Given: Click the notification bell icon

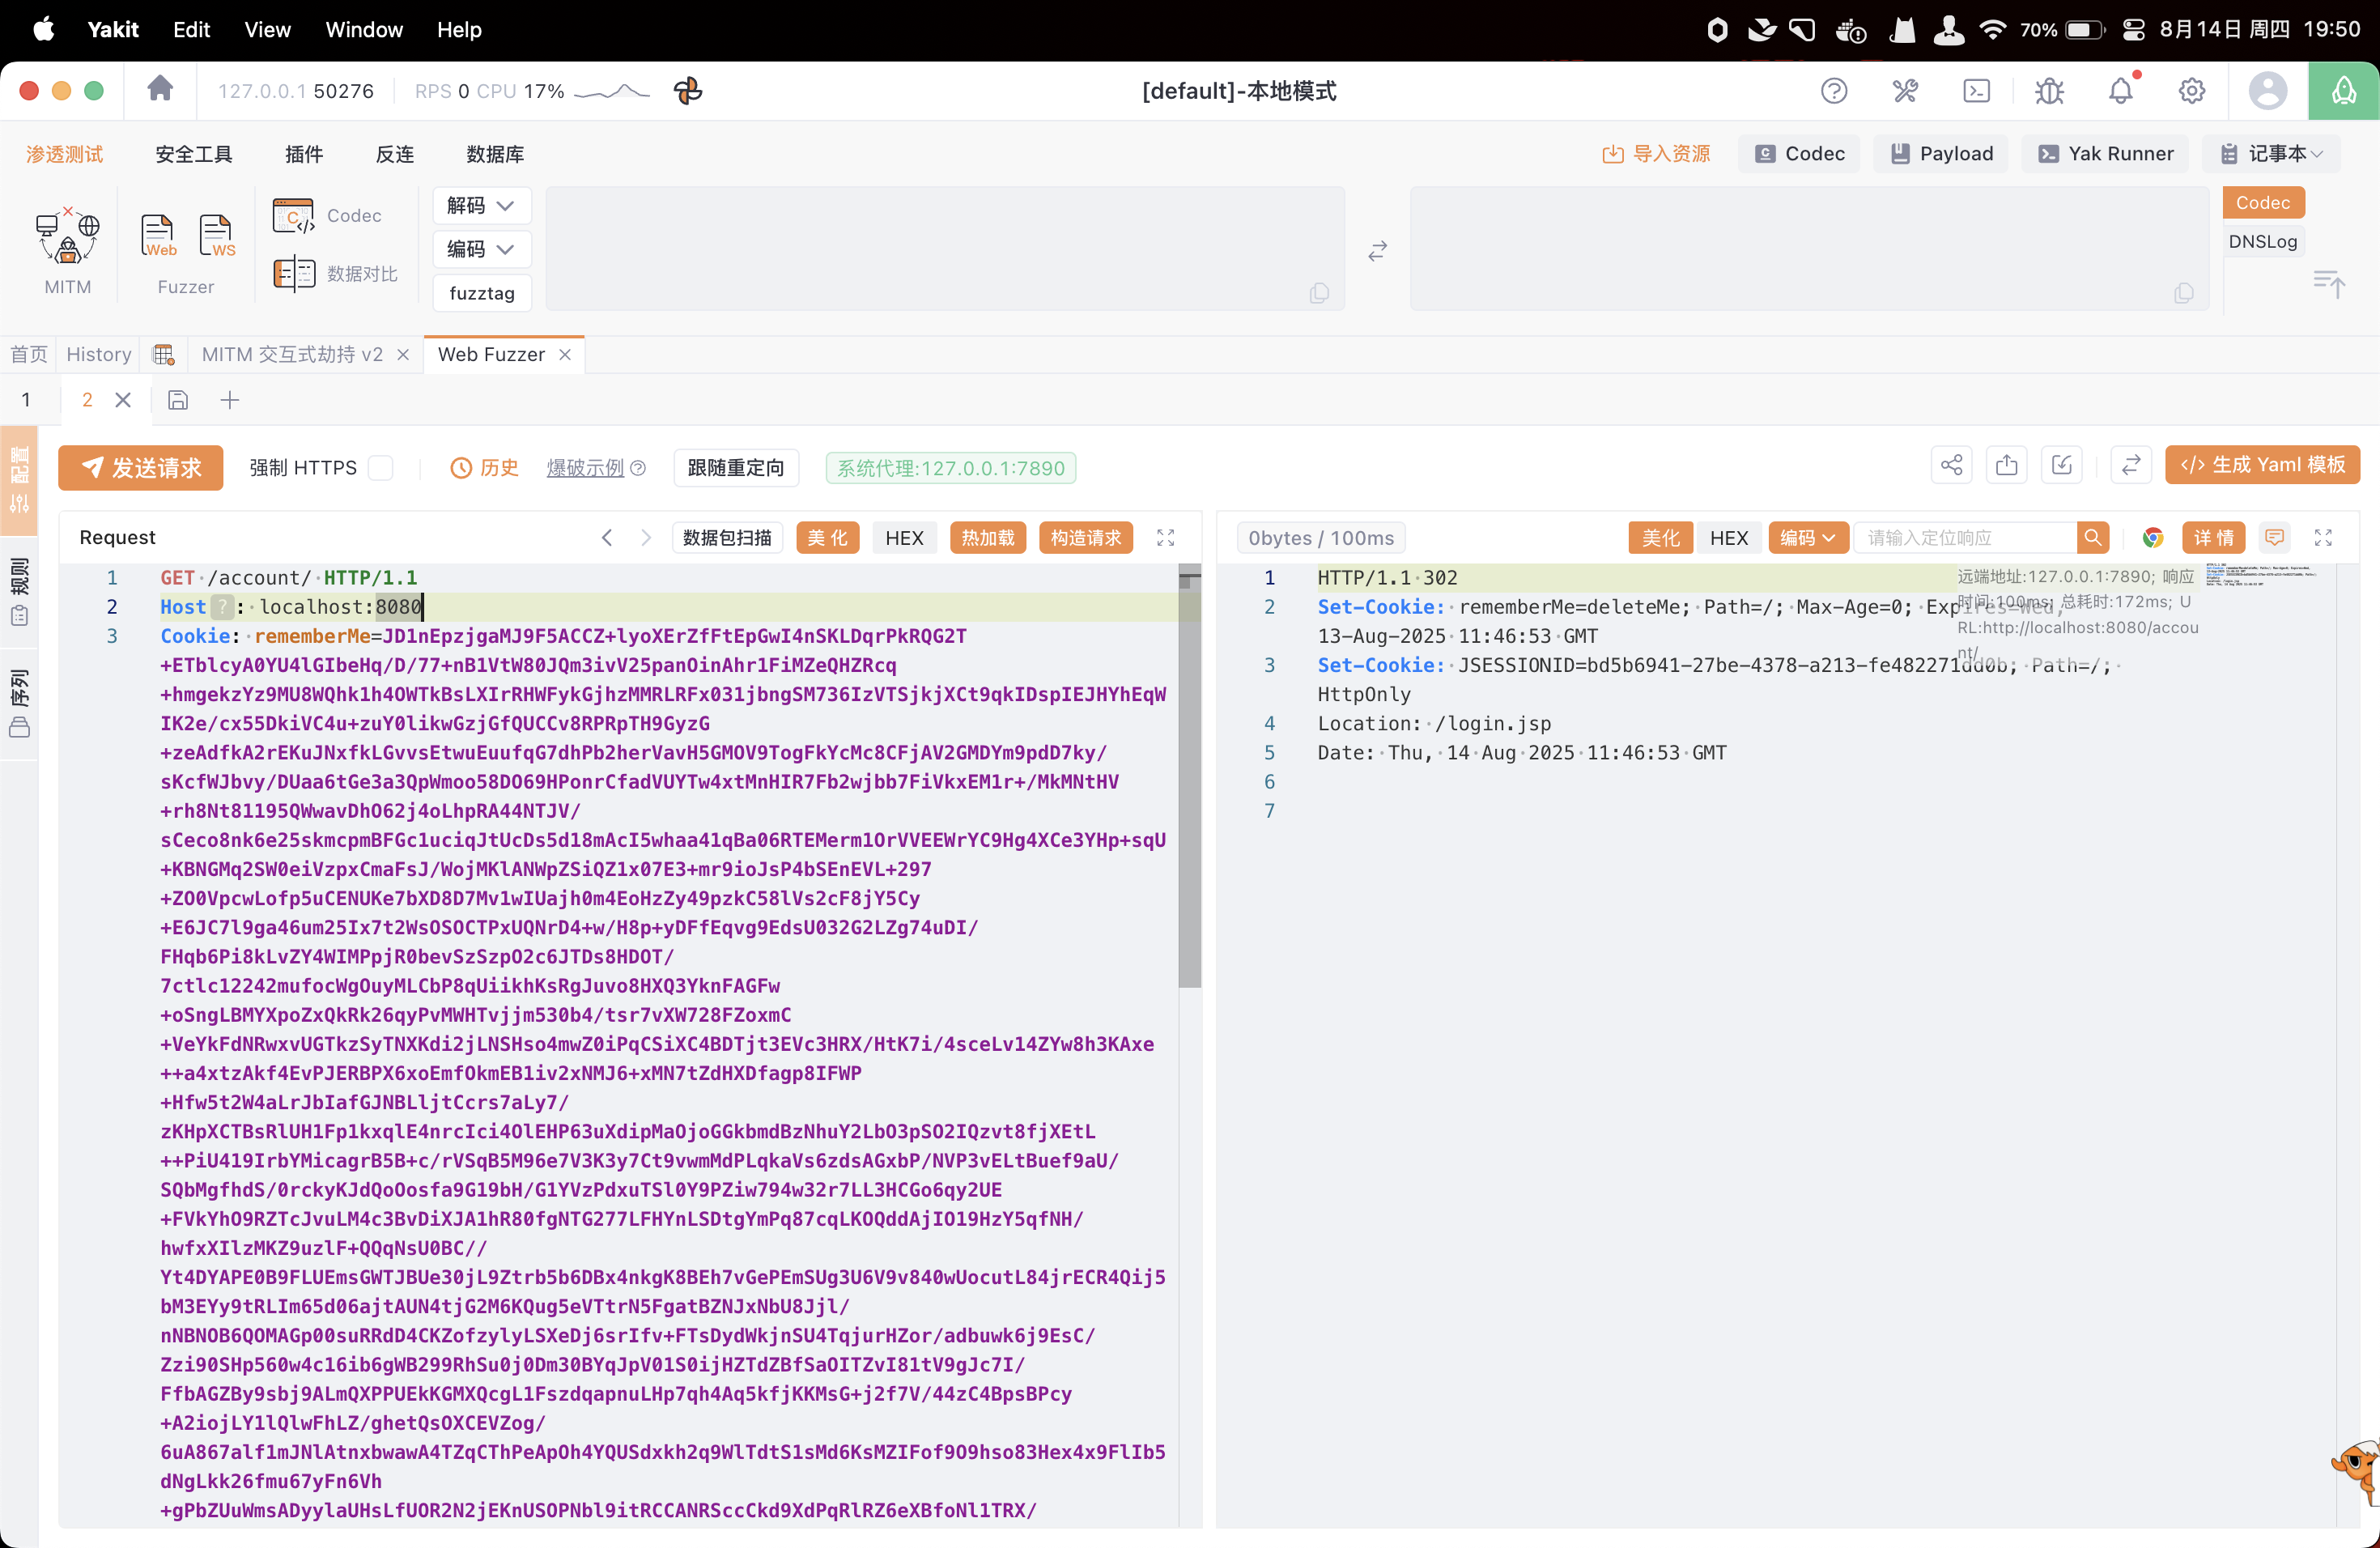Looking at the screenshot, I should coord(2120,91).
